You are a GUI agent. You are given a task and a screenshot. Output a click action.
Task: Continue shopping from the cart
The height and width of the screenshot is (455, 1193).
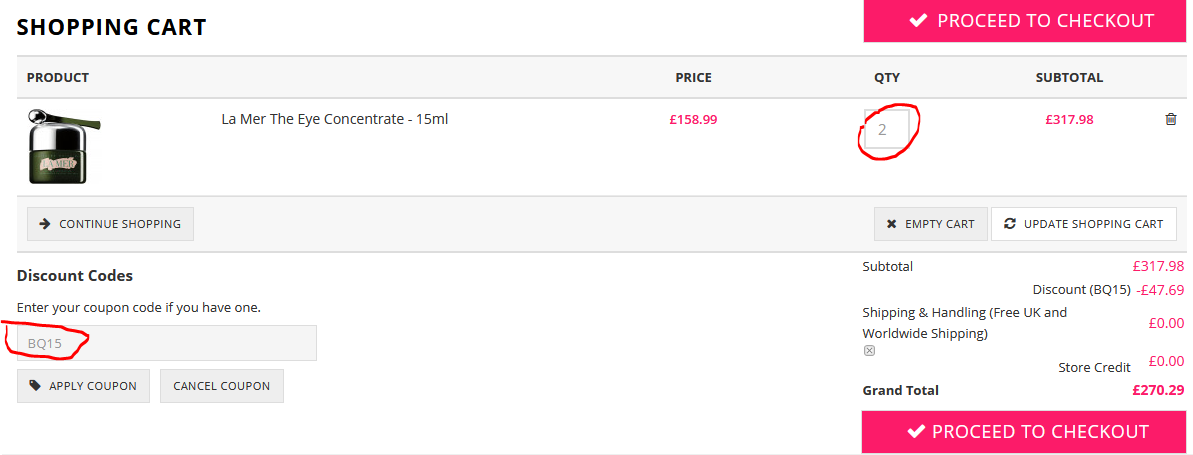coord(110,224)
